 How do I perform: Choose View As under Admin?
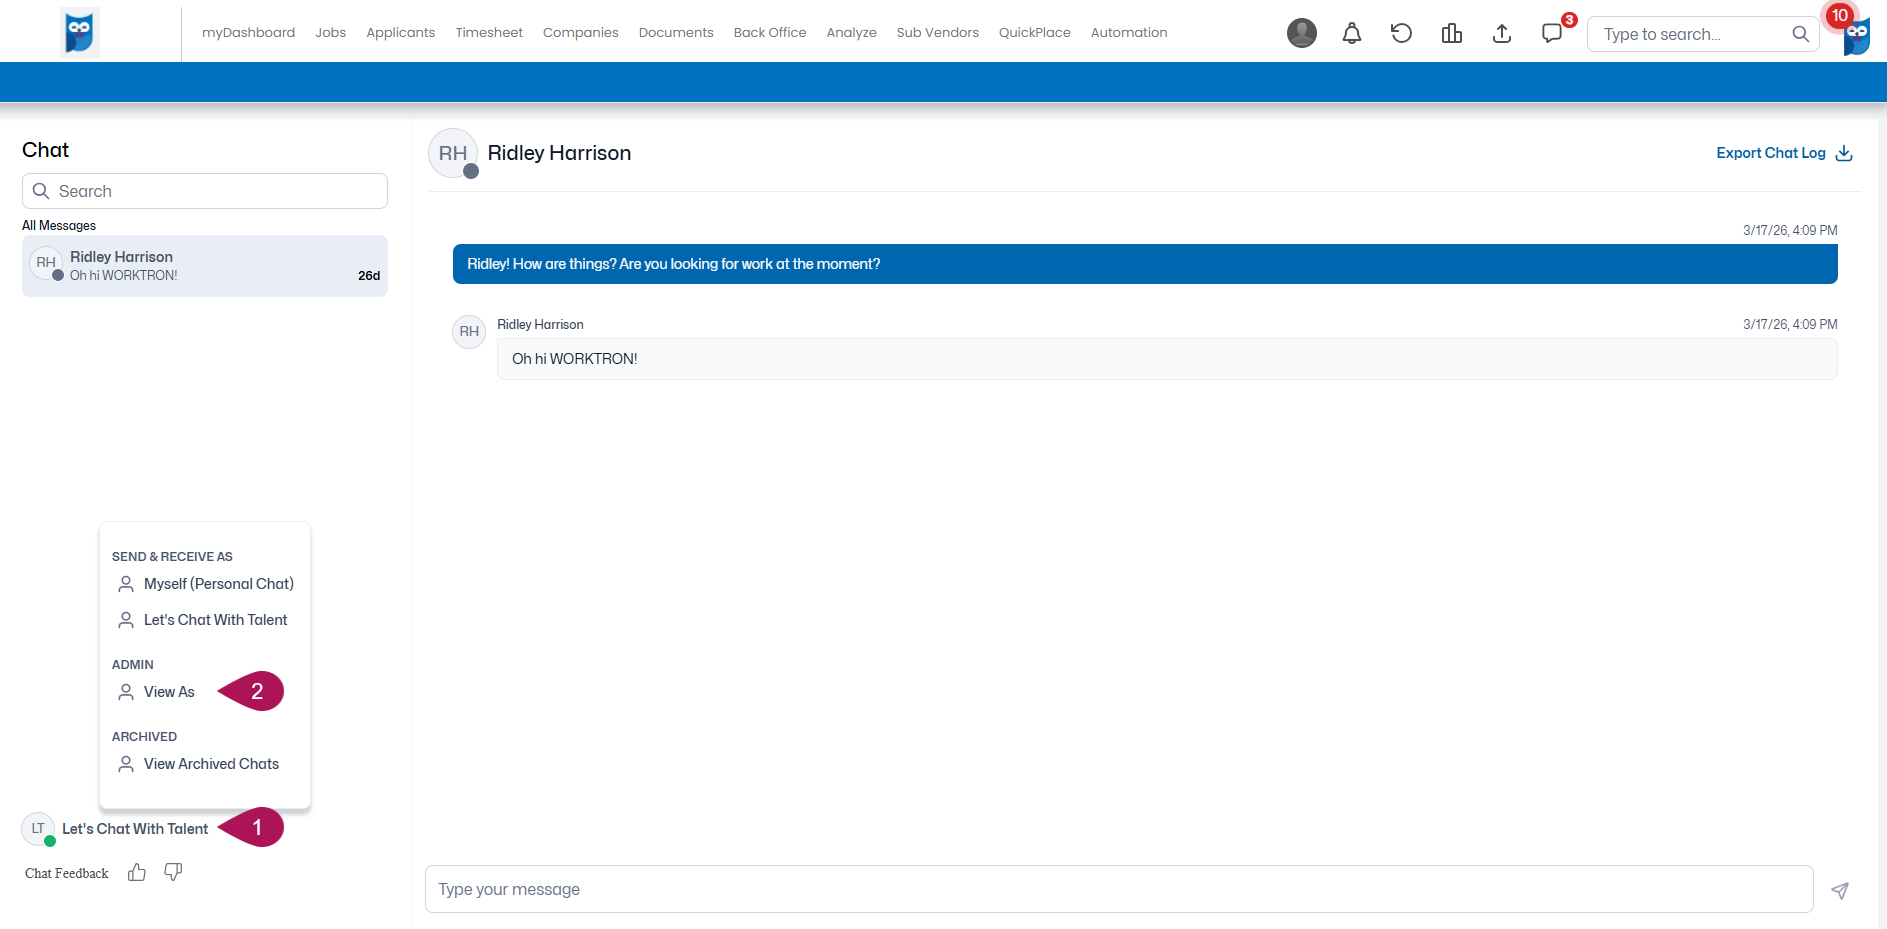click(157, 692)
